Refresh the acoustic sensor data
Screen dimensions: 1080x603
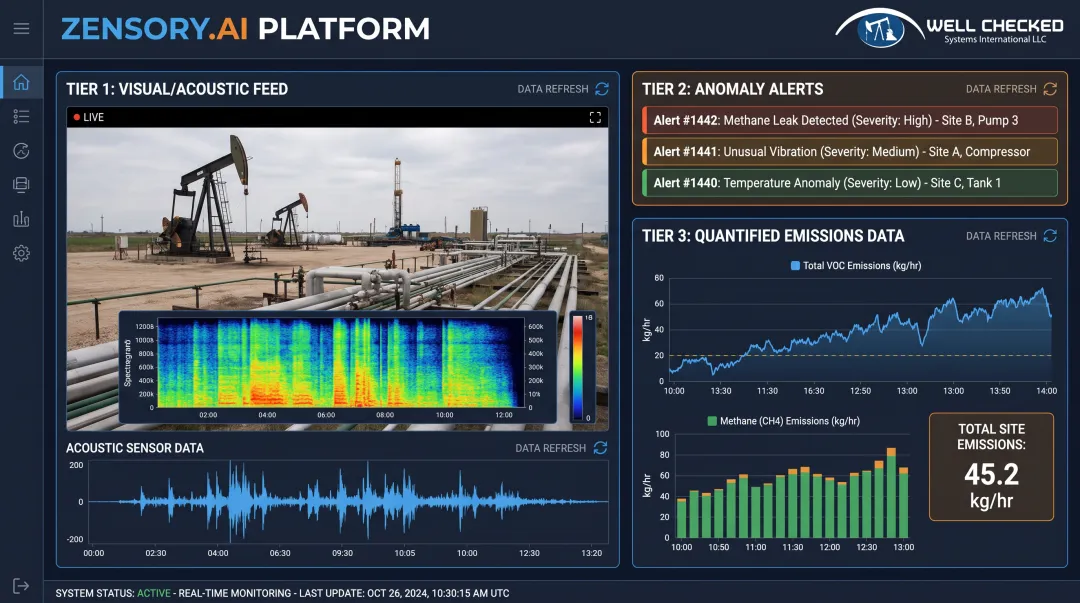point(601,448)
